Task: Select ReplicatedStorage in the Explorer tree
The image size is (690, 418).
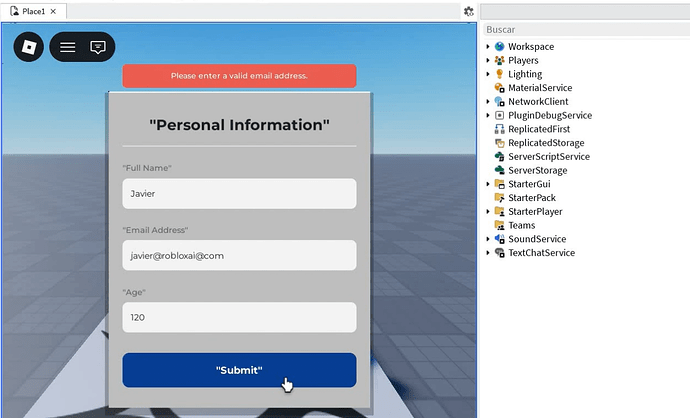Action: pyautogui.click(x=546, y=143)
